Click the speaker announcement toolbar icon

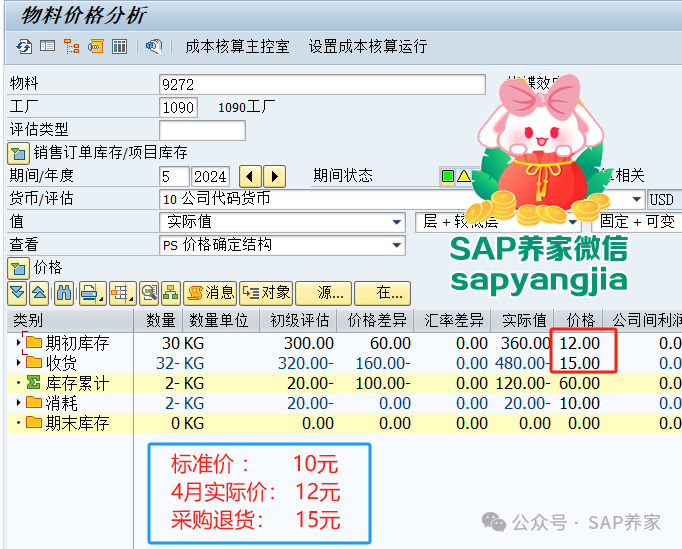point(154,46)
